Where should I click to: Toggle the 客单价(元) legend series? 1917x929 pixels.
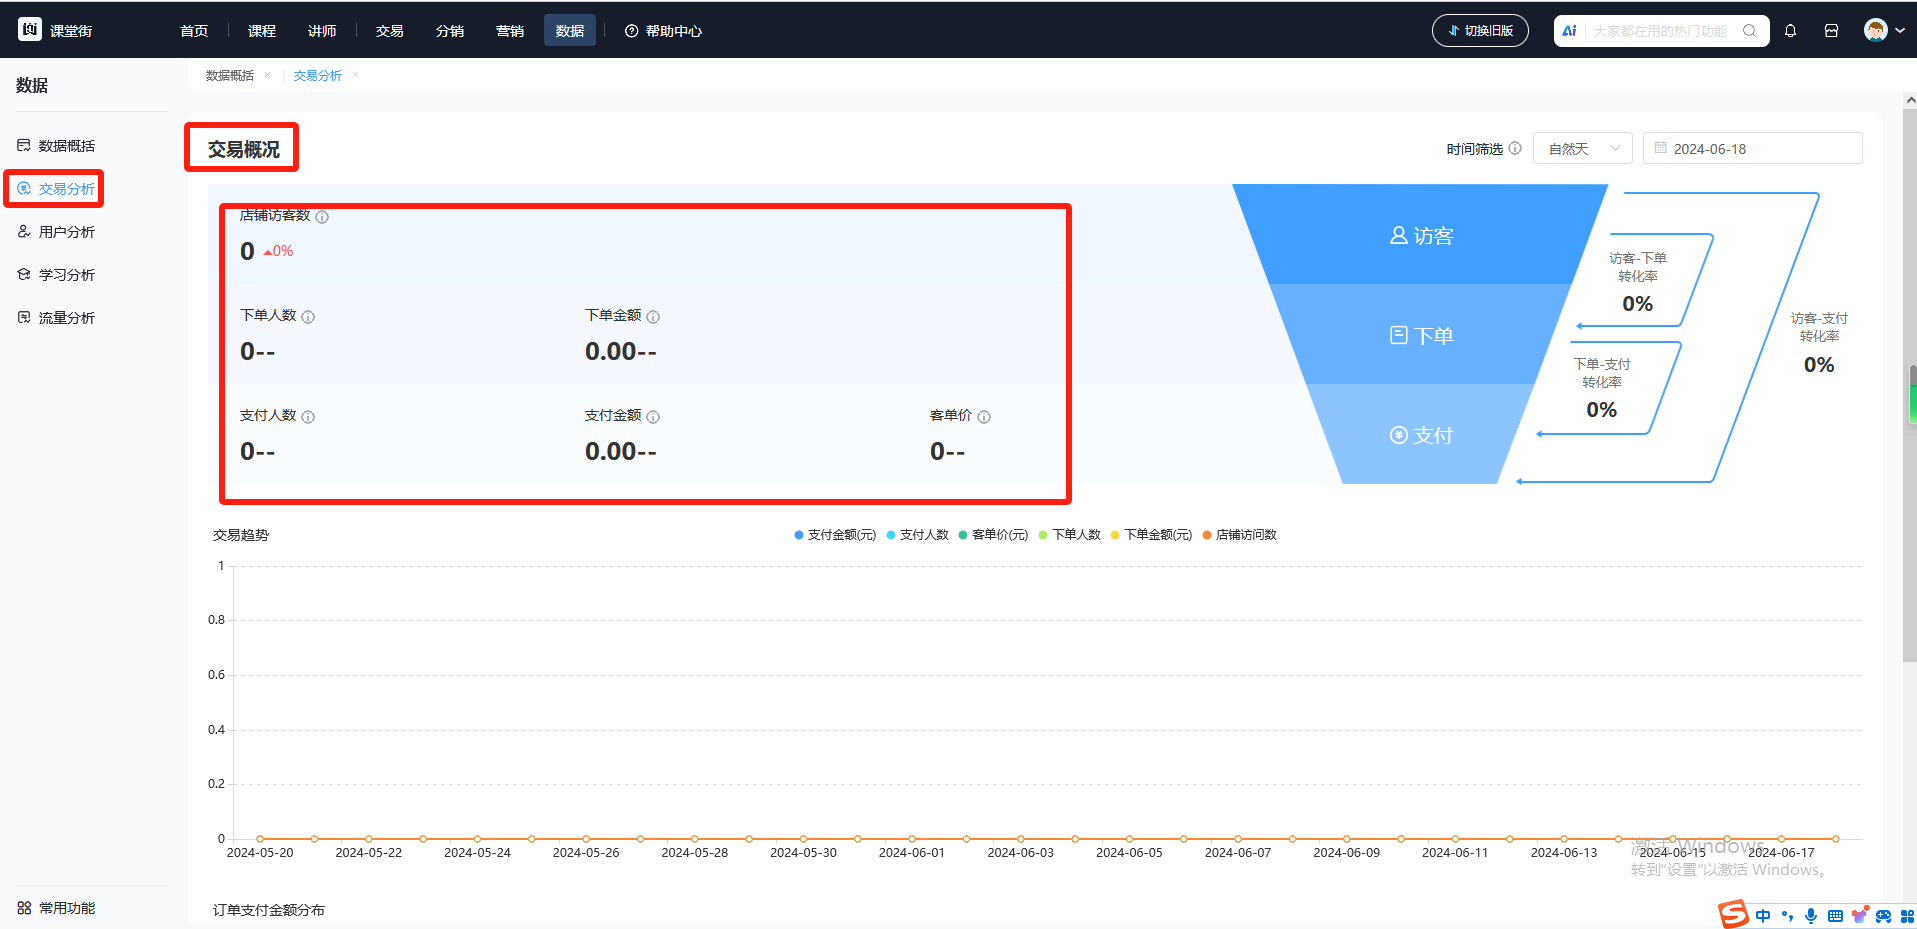click(994, 535)
